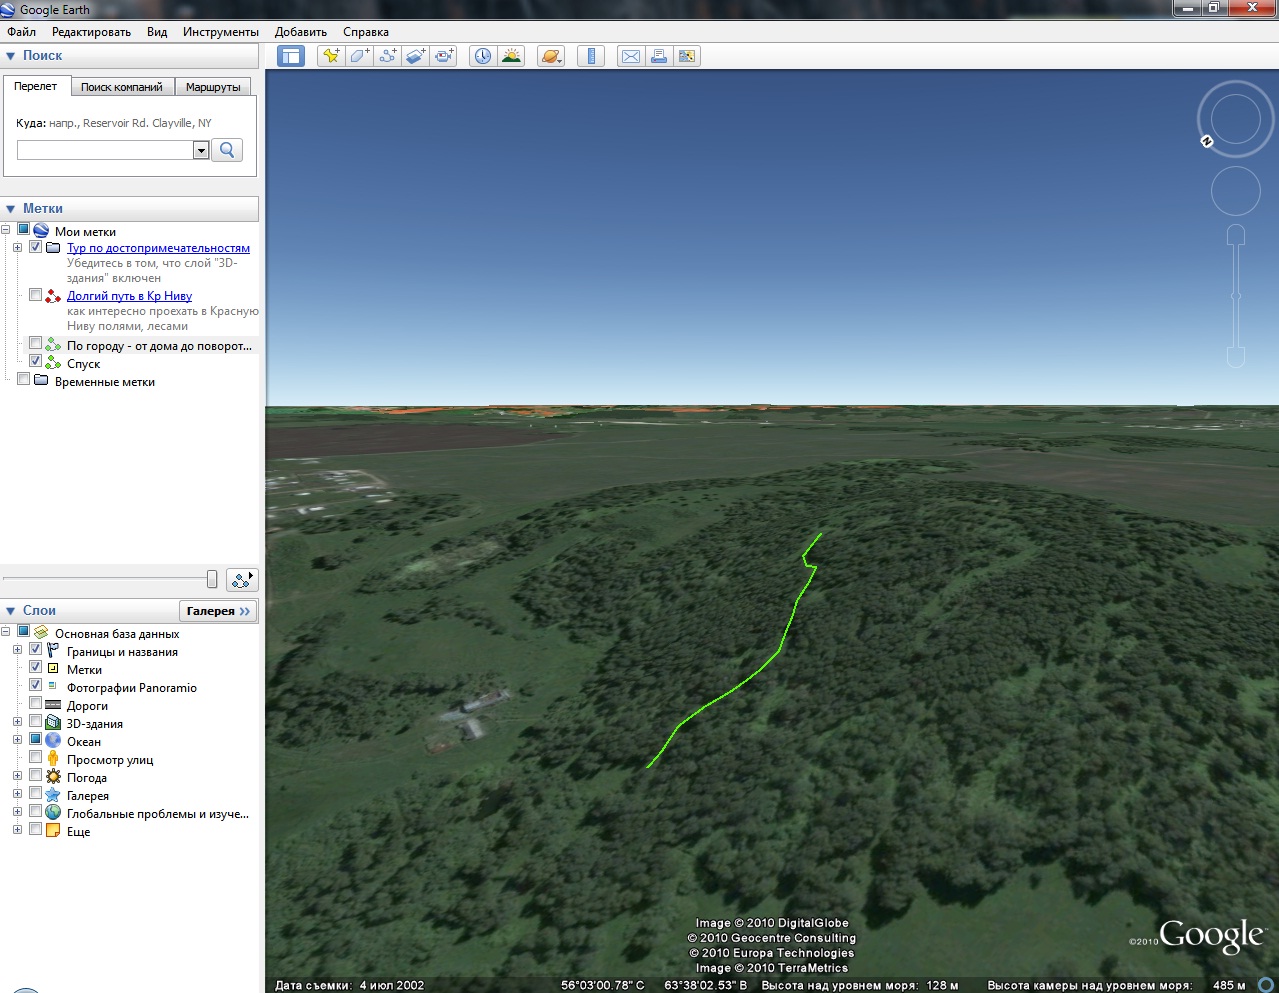Show historical imagery with the clock icon
Viewport: 1279px width, 993px height.
pyautogui.click(x=483, y=56)
